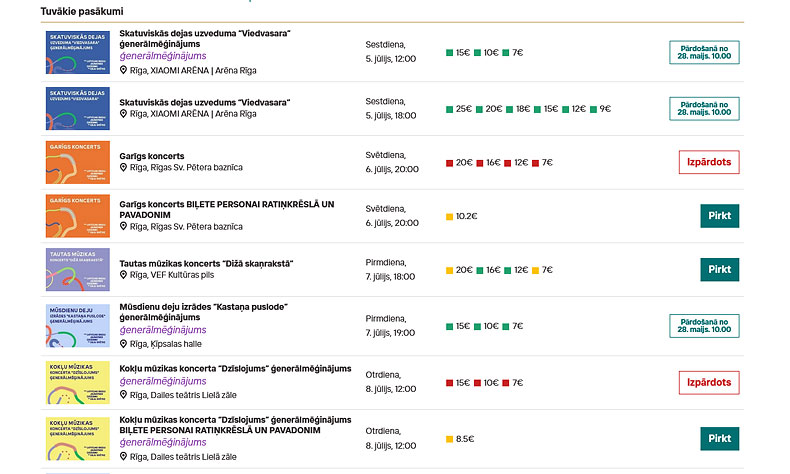Click pin icon in the 18:00 Viedvasara row
Image resolution: width=790 pixels, height=474 pixels.
pos(124,114)
